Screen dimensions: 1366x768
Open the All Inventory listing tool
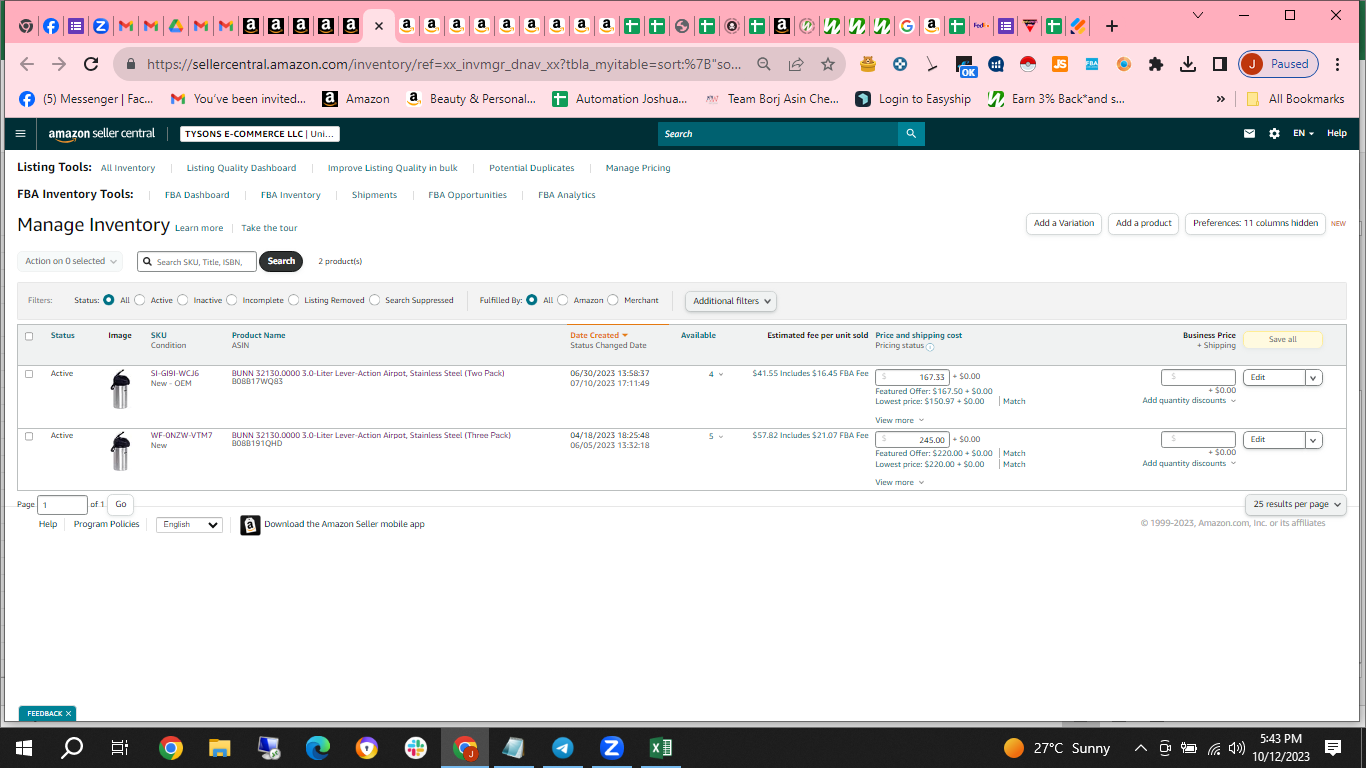pyautogui.click(x=128, y=168)
